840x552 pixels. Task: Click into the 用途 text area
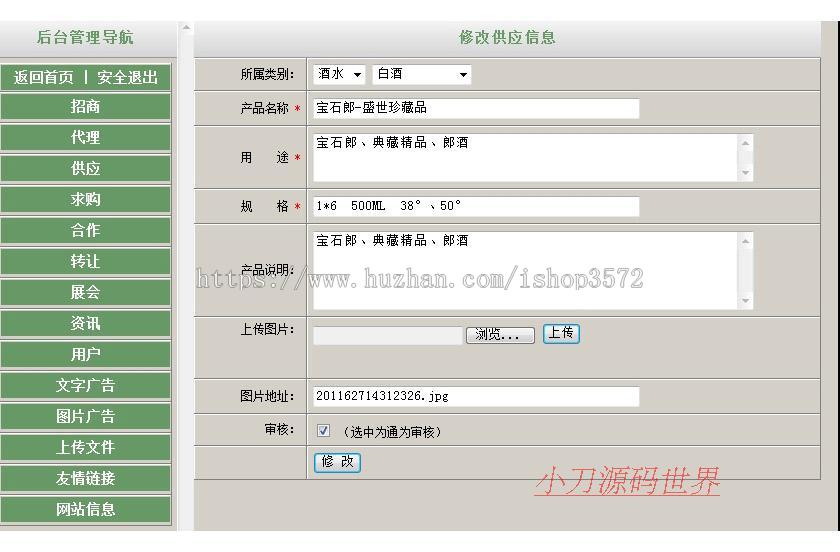point(526,158)
